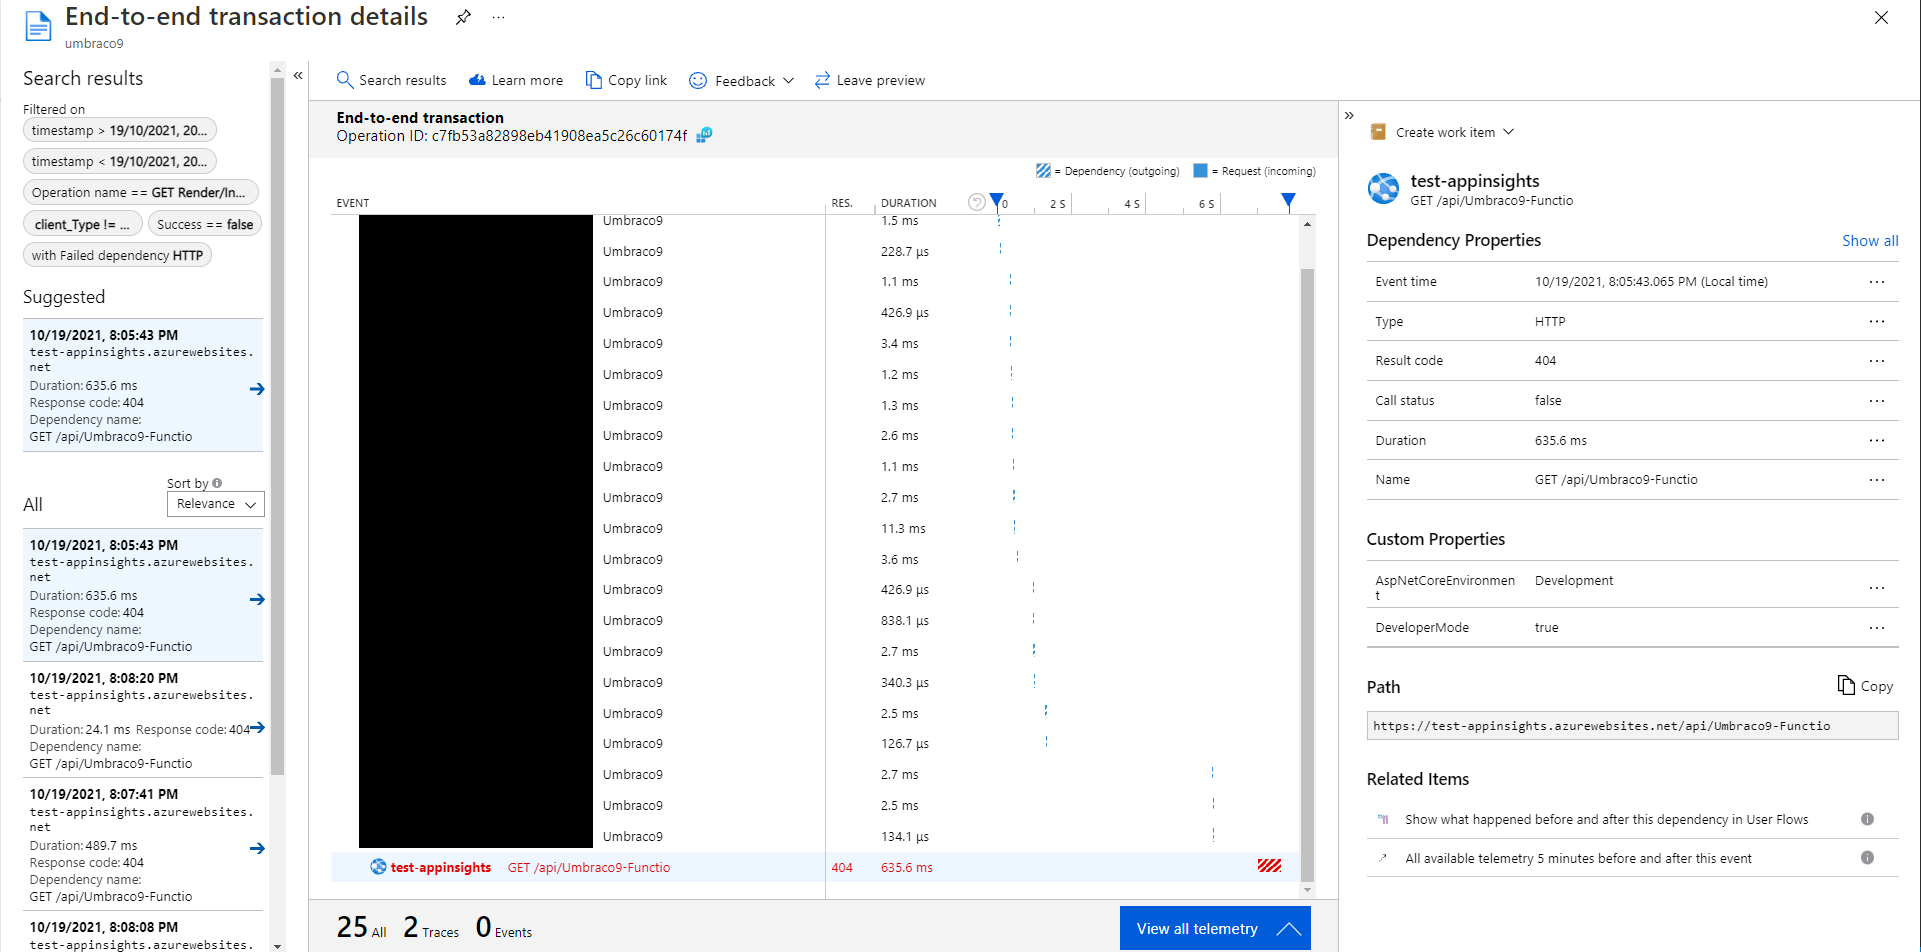Open result 8:08:20 PM arrow
The image size is (1921, 952).
pos(257,728)
